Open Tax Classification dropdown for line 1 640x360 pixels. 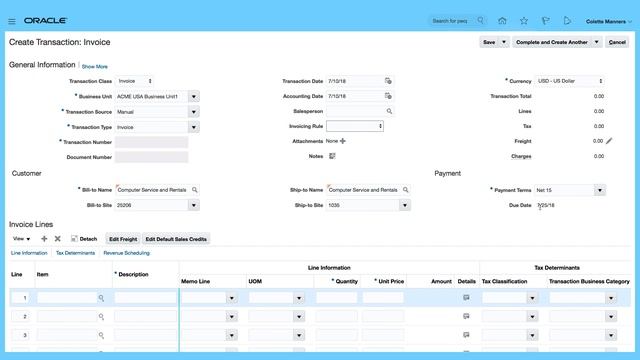tap(532, 298)
